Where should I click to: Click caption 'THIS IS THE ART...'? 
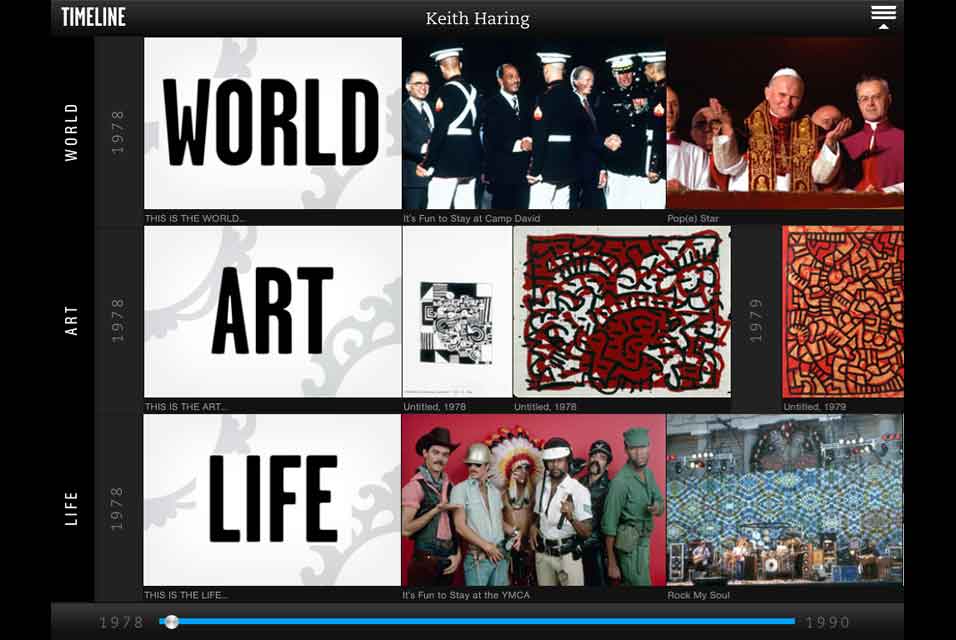(186, 407)
